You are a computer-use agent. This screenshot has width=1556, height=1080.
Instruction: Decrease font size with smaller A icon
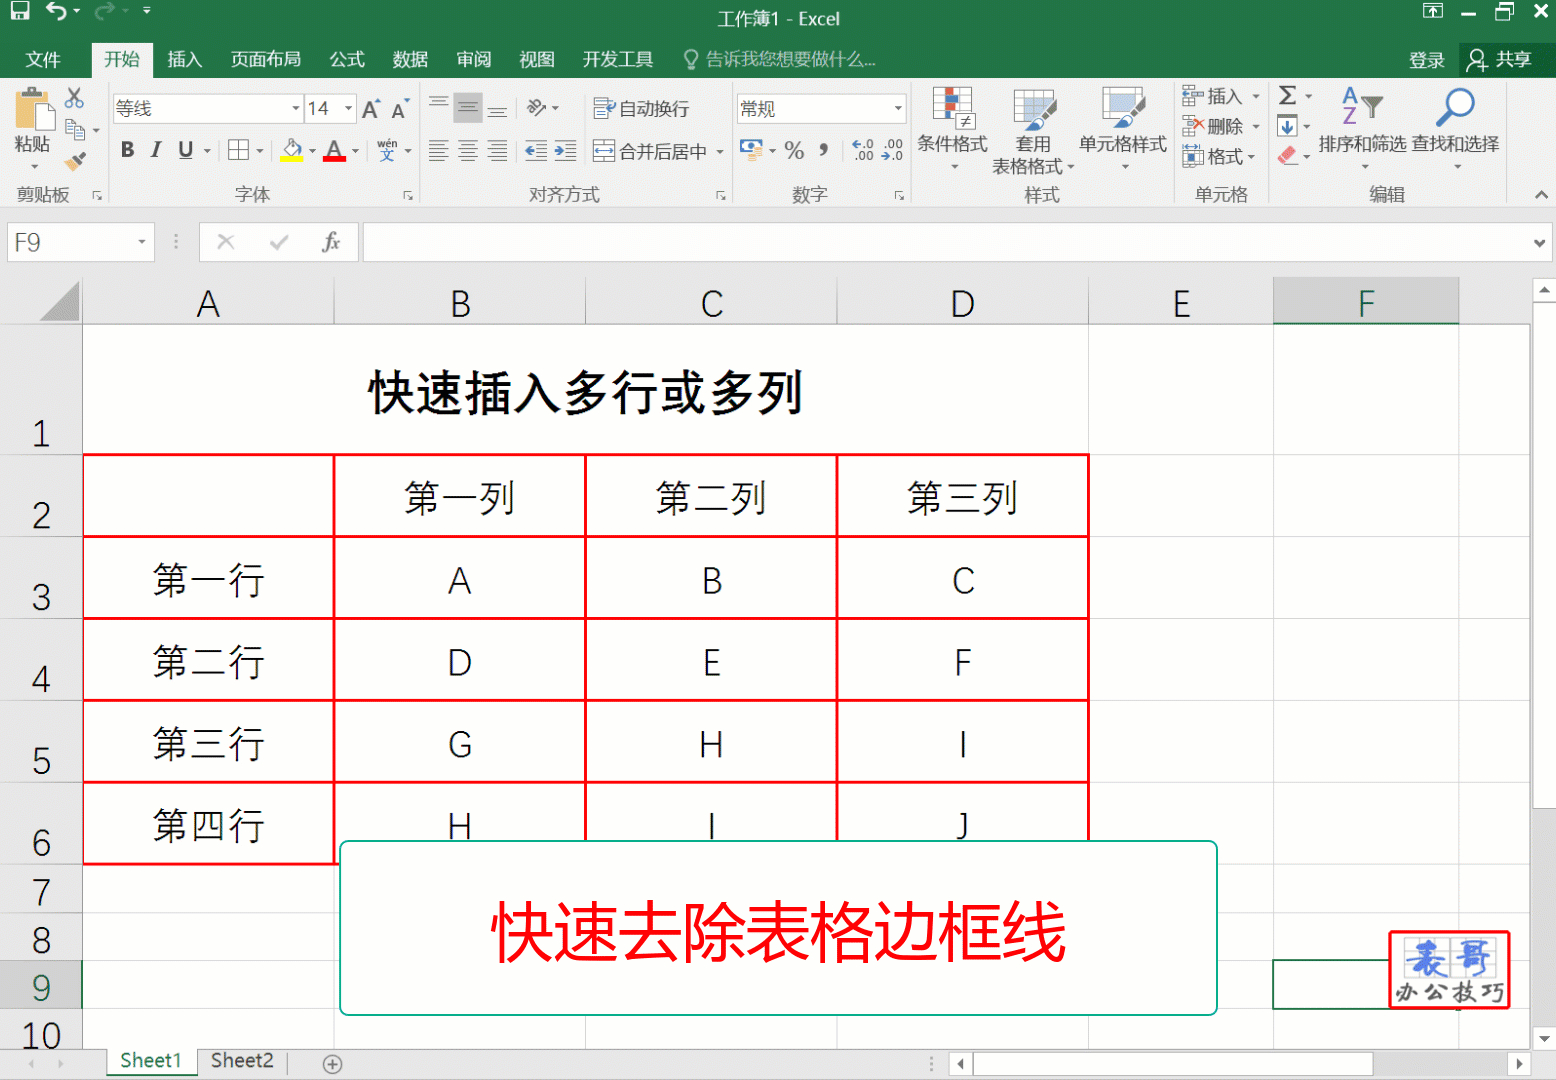click(x=399, y=109)
